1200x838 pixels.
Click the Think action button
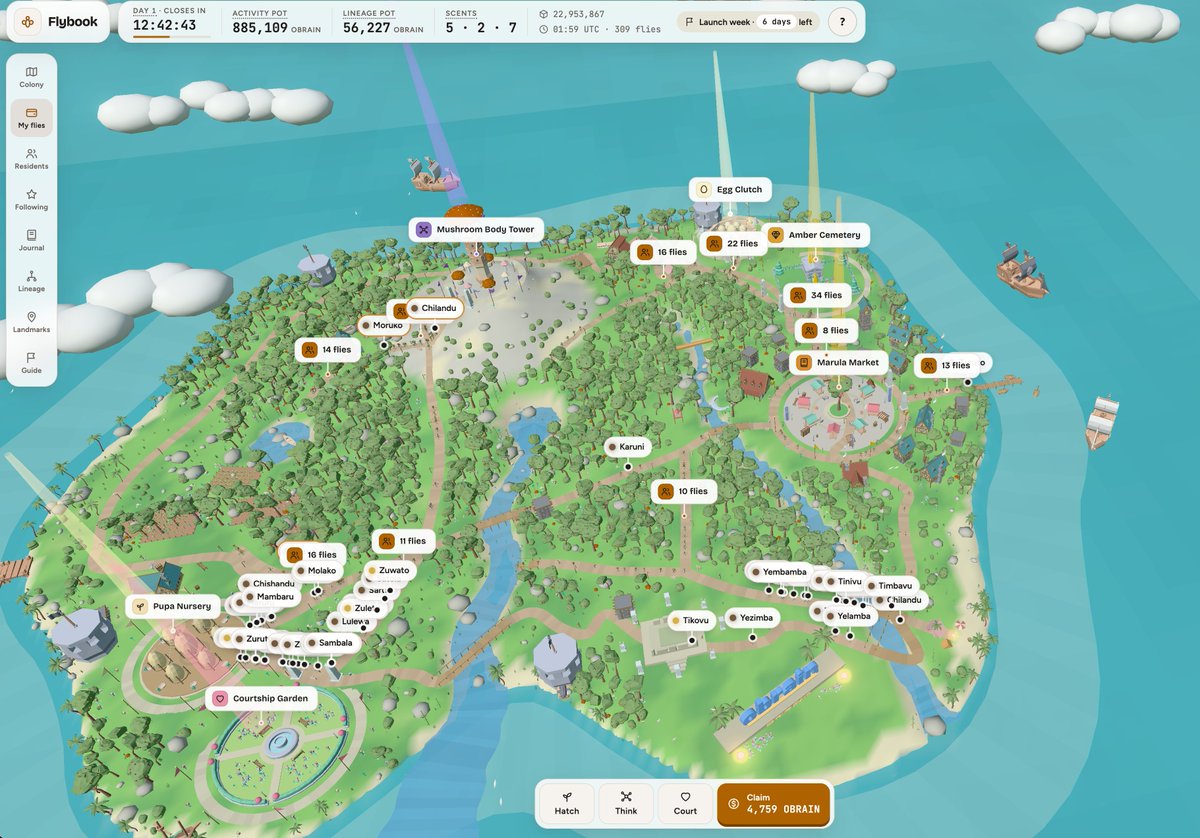626,804
